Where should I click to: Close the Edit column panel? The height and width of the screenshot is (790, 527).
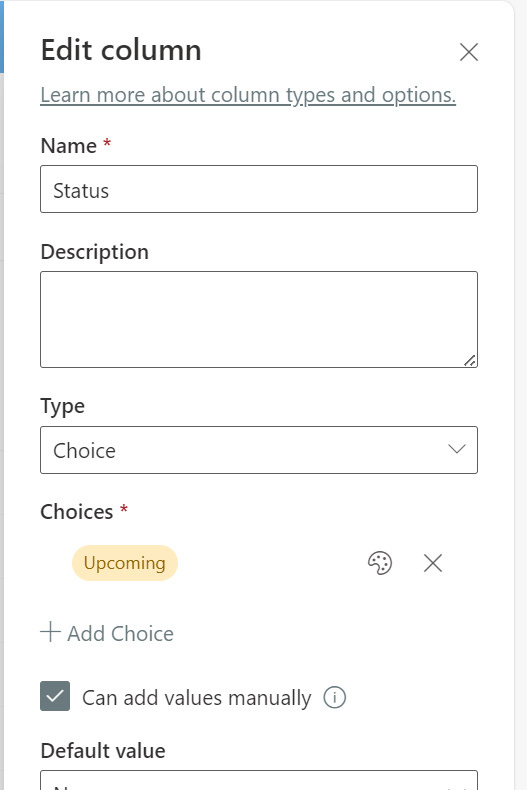469,52
